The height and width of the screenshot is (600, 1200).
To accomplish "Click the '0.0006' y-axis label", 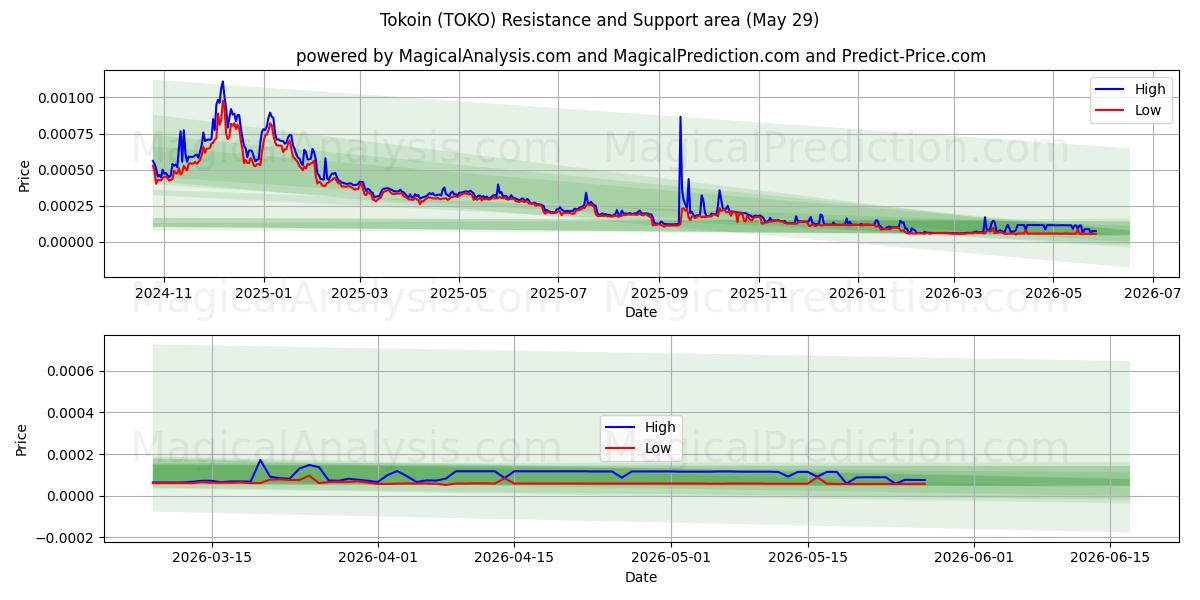I will pos(71,371).
